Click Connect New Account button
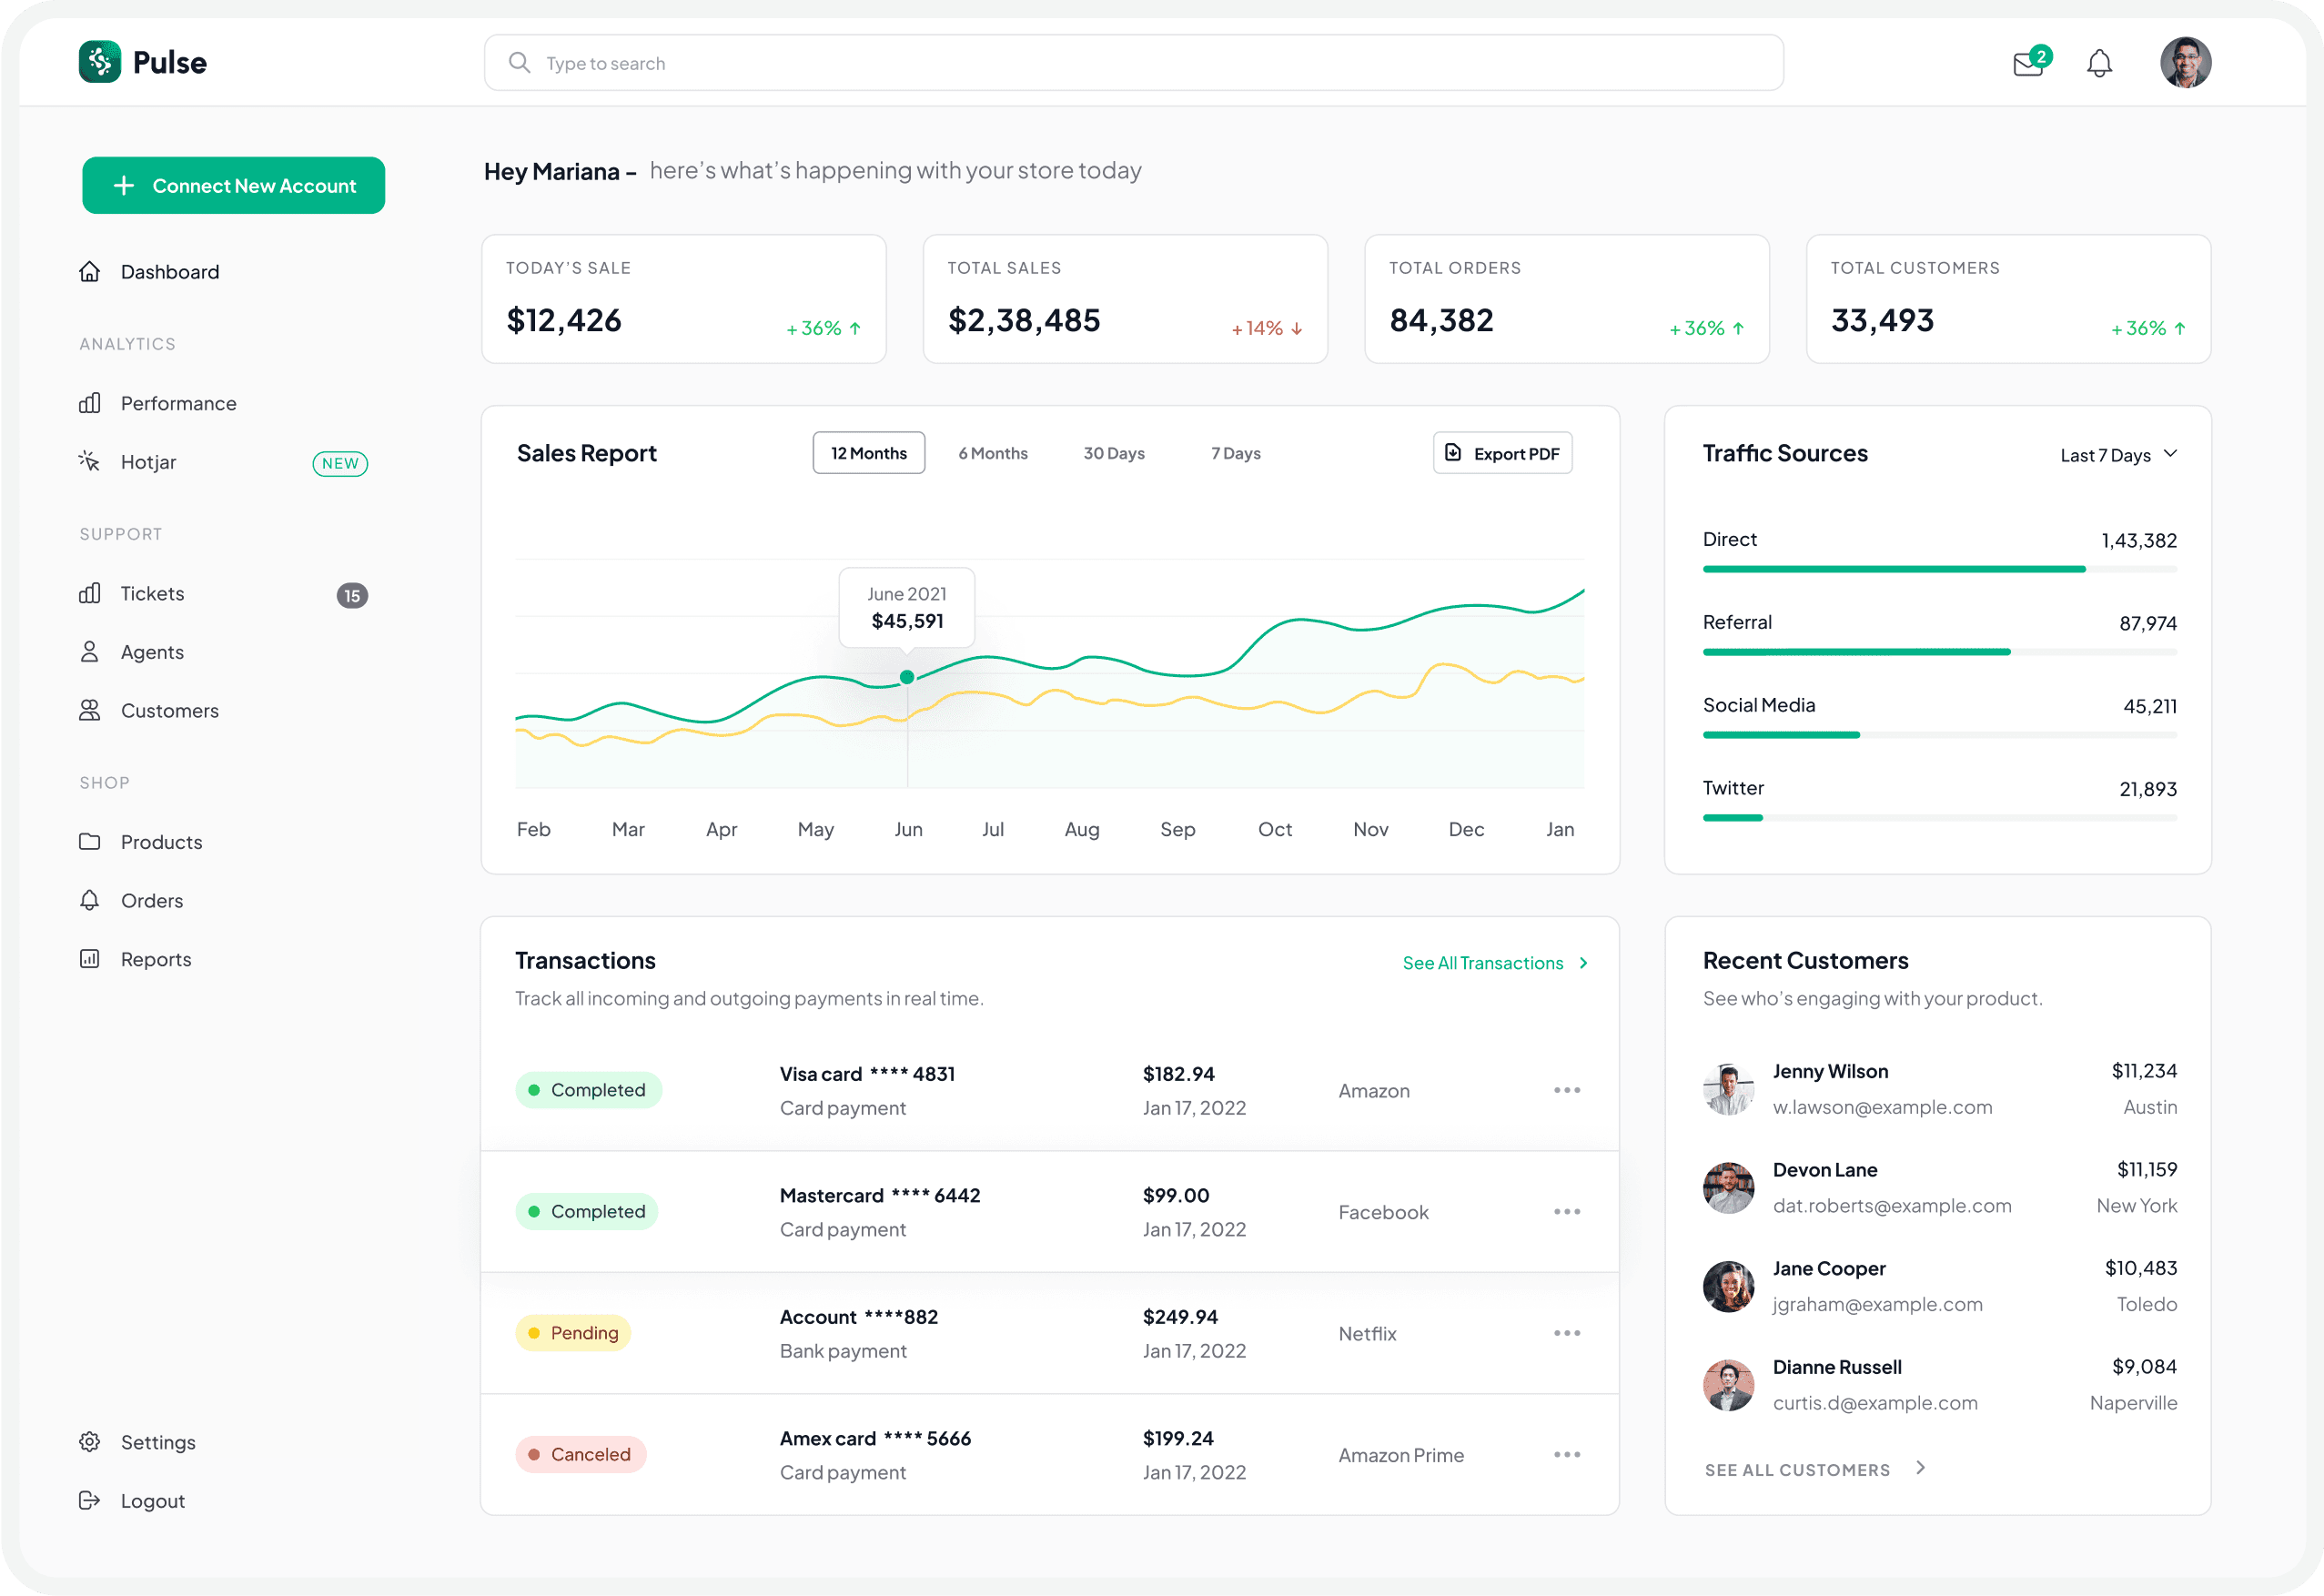This screenshot has width=2324, height=1596. [x=234, y=185]
